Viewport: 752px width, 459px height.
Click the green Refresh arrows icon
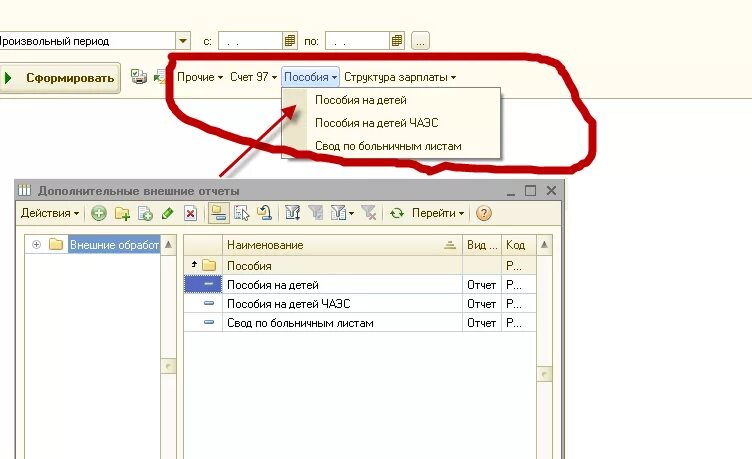397,213
